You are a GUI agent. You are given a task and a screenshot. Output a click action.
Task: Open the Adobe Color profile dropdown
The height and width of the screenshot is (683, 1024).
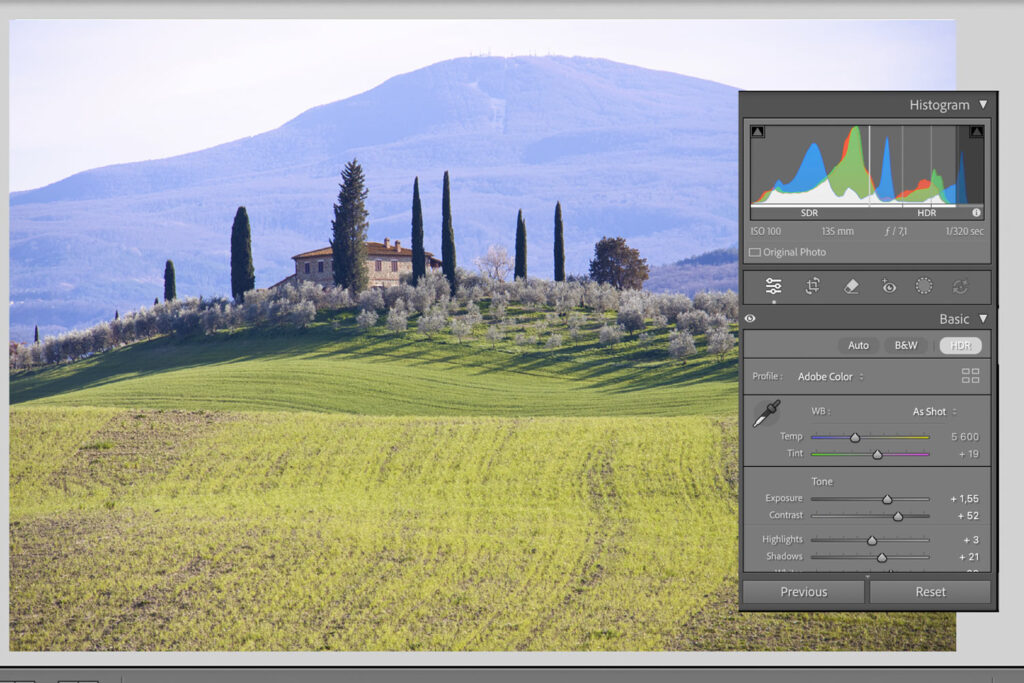pyautogui.click(x=831, y=377)
